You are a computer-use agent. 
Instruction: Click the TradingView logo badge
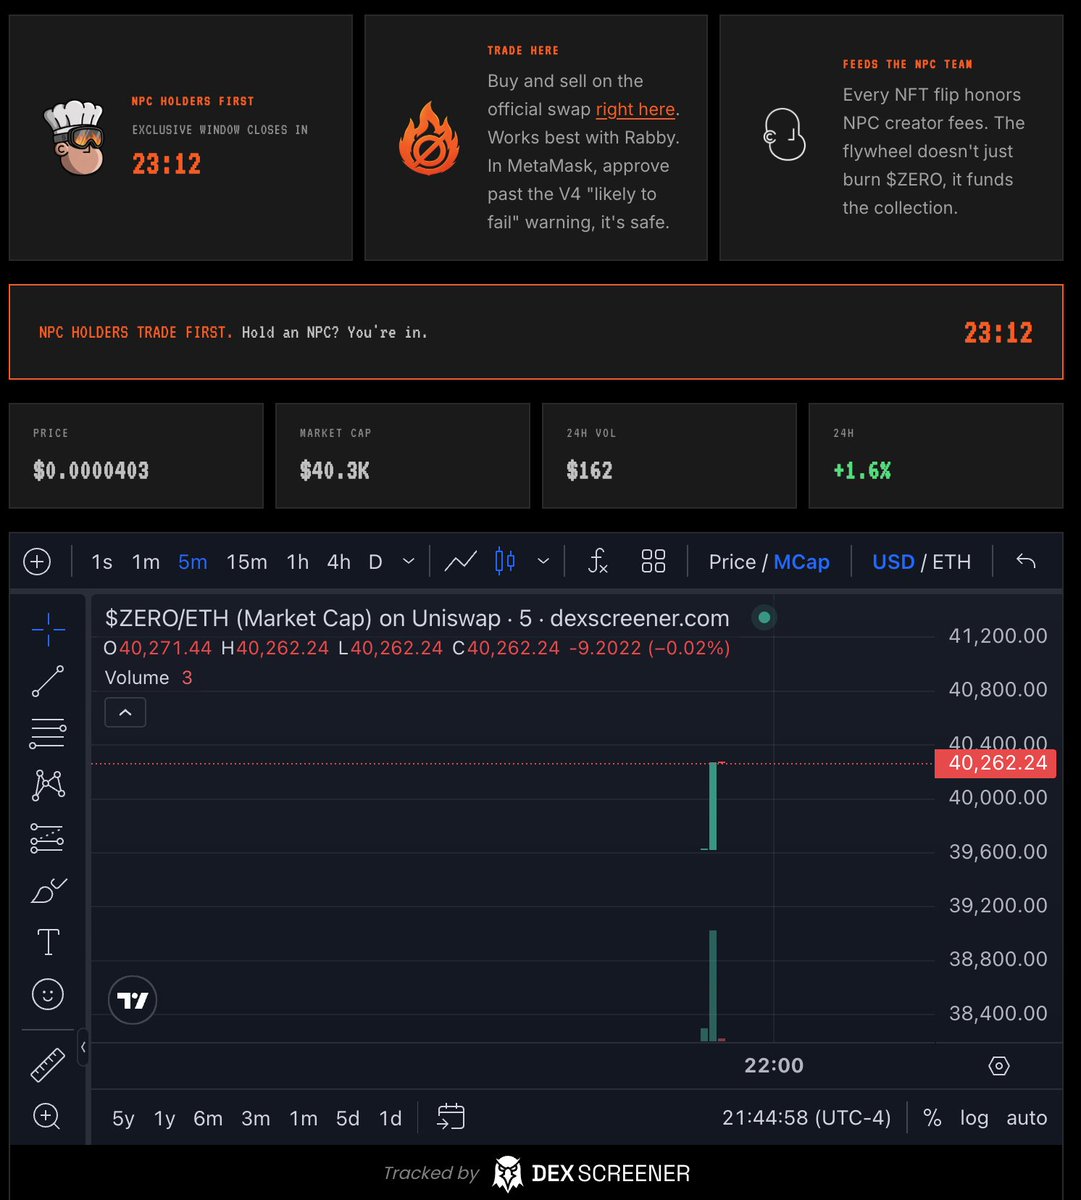point(132,1000)
